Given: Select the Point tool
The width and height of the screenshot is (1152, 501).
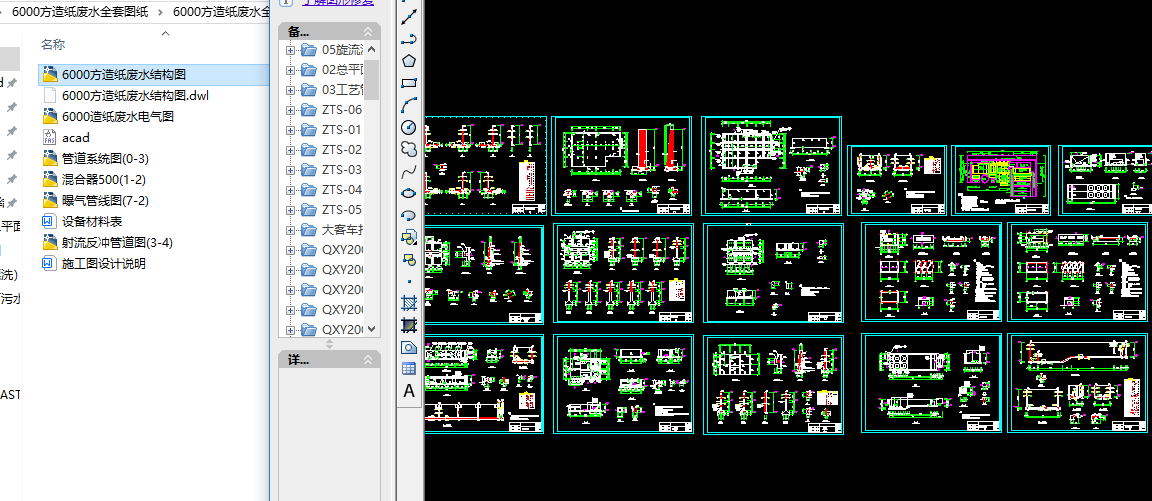Looking at the screenshot, I should tap(409, 281).
